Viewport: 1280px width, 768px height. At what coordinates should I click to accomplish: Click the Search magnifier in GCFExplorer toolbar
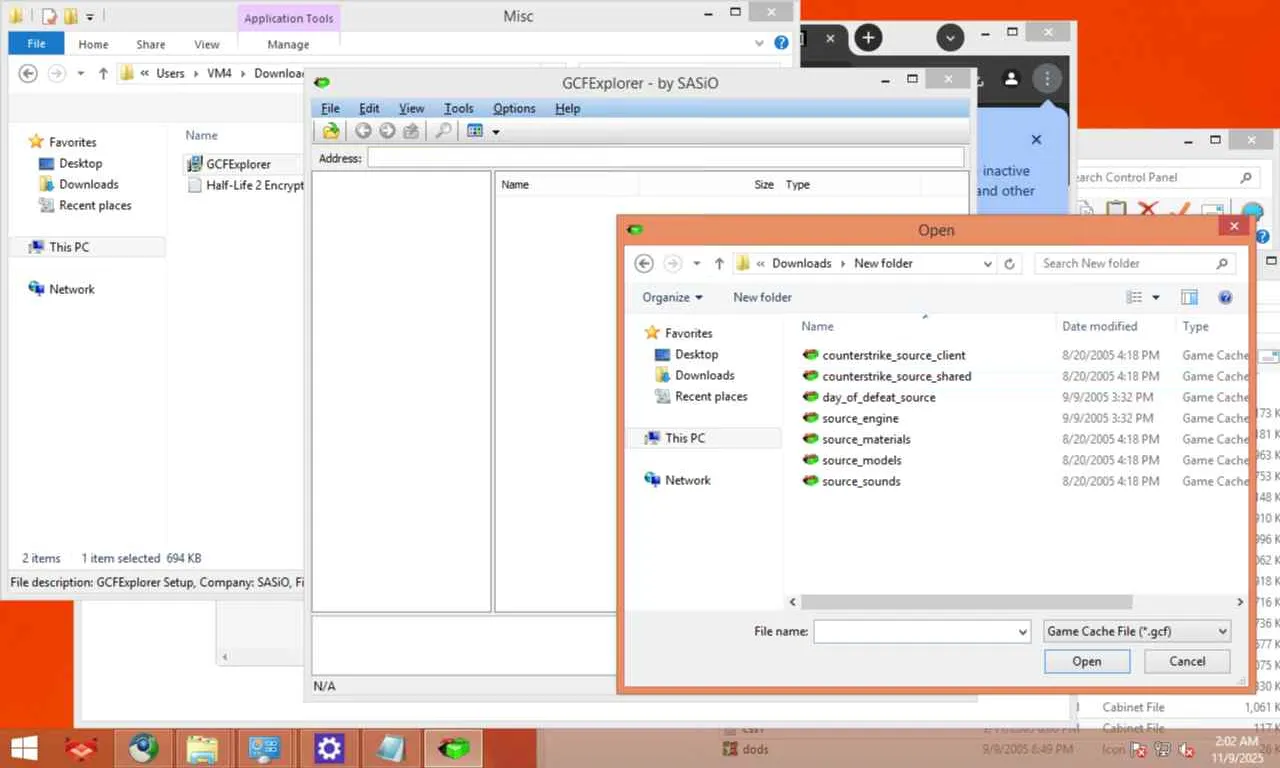[x=442, y=131]
